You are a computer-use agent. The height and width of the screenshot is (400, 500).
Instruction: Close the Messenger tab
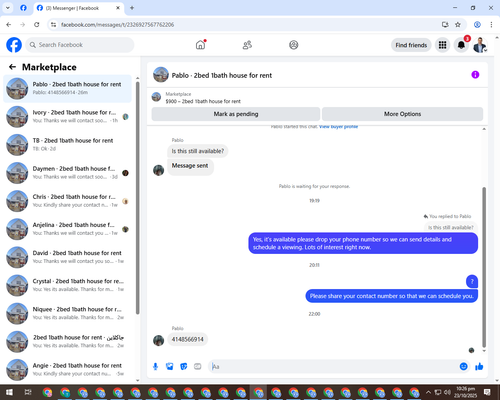(x=118, y=8)
